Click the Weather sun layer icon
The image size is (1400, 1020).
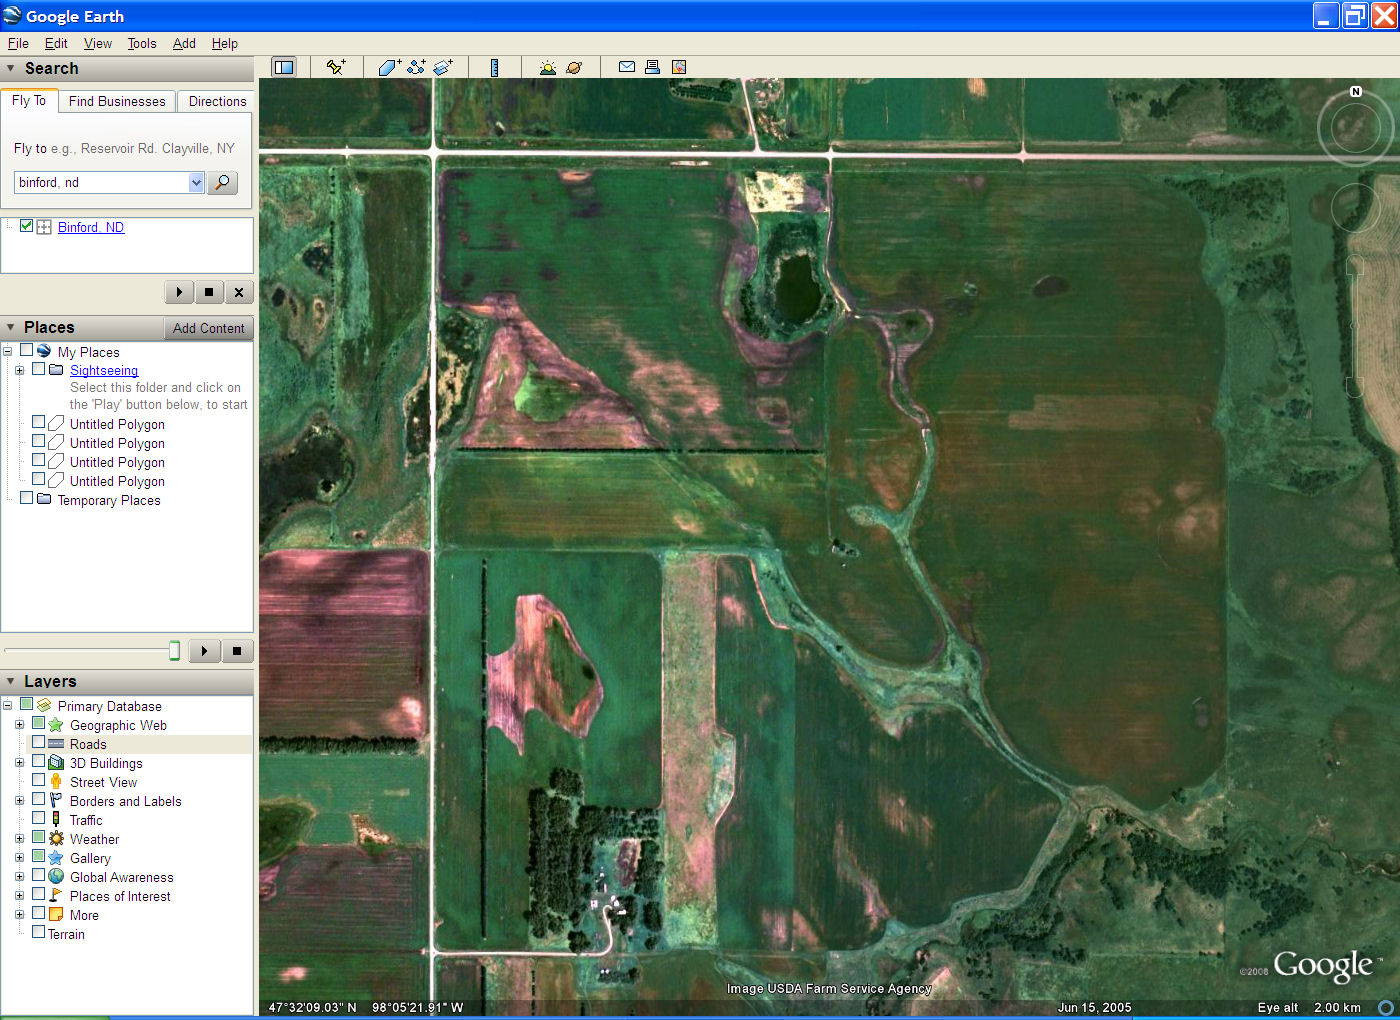click(x=56, y=839)
